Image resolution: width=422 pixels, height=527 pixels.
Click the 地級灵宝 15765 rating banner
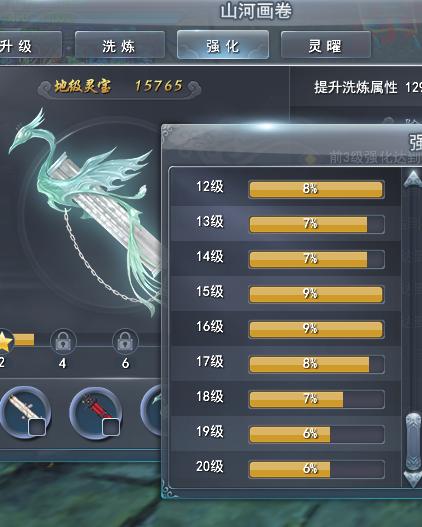119,87
